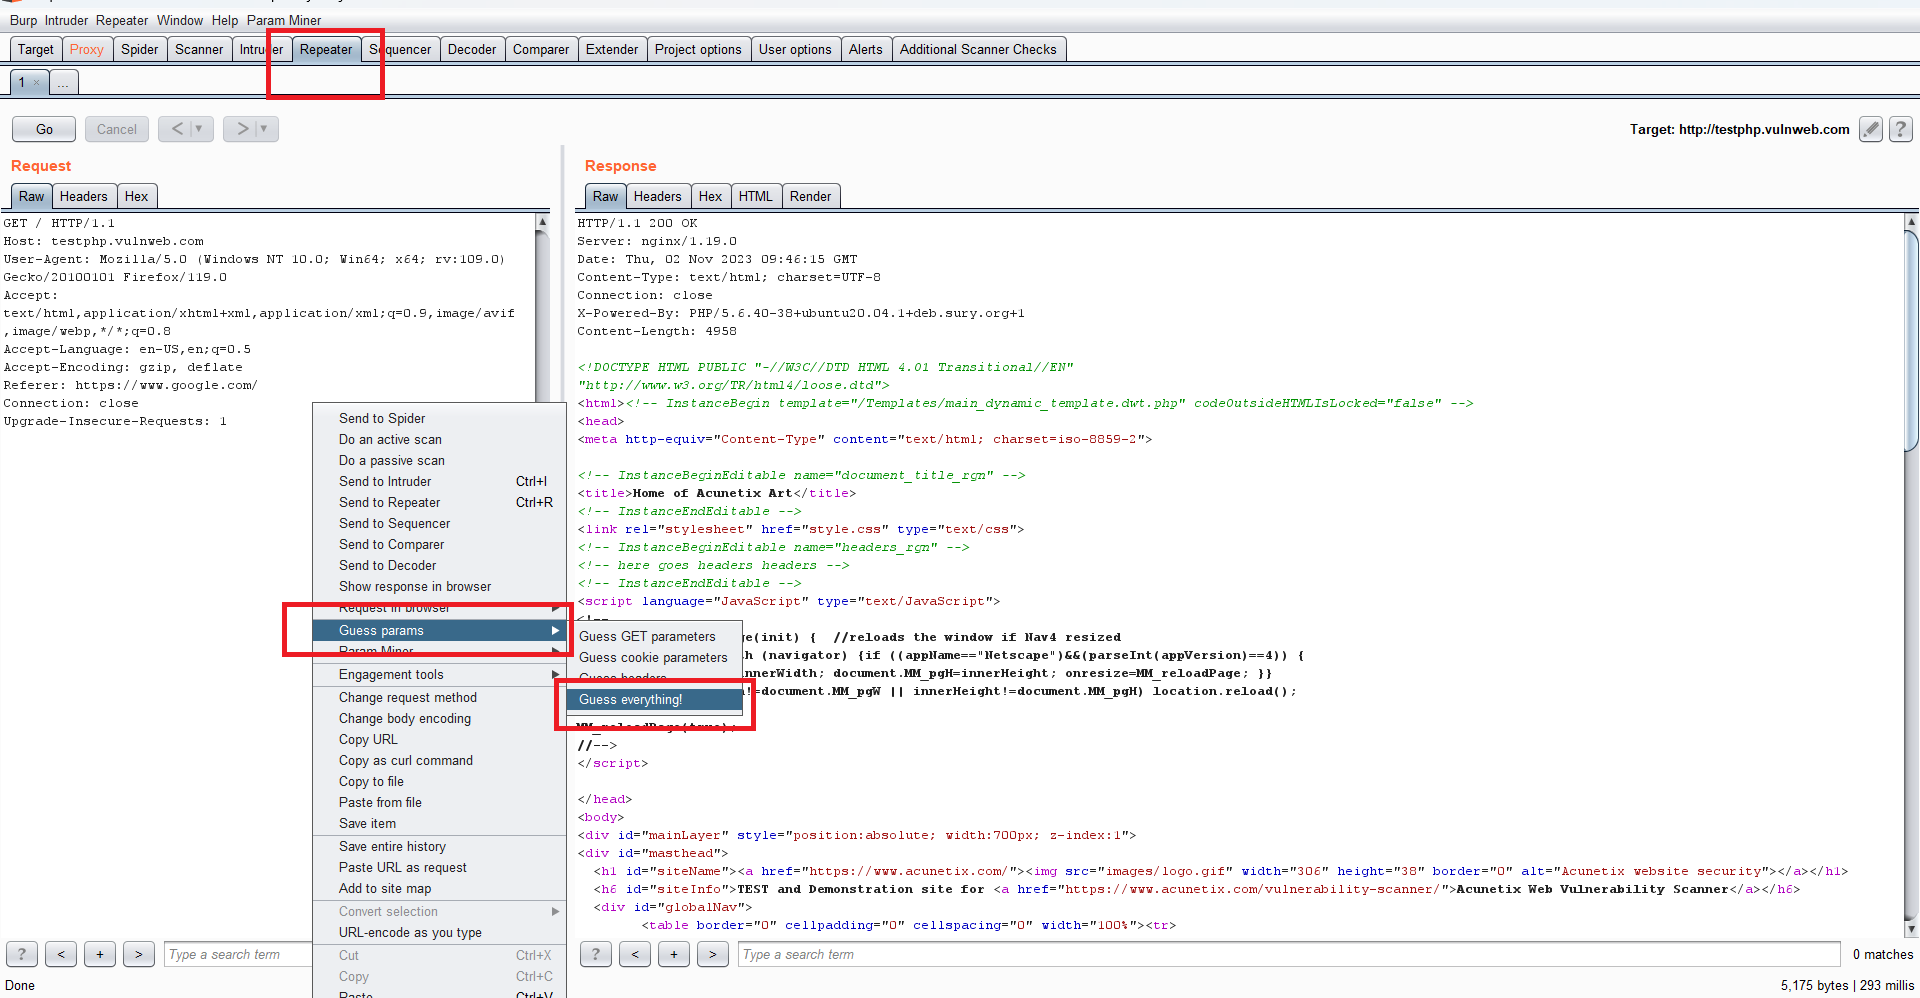
Task: Switch to the Proxy tab
Action: tap(87, 49)
